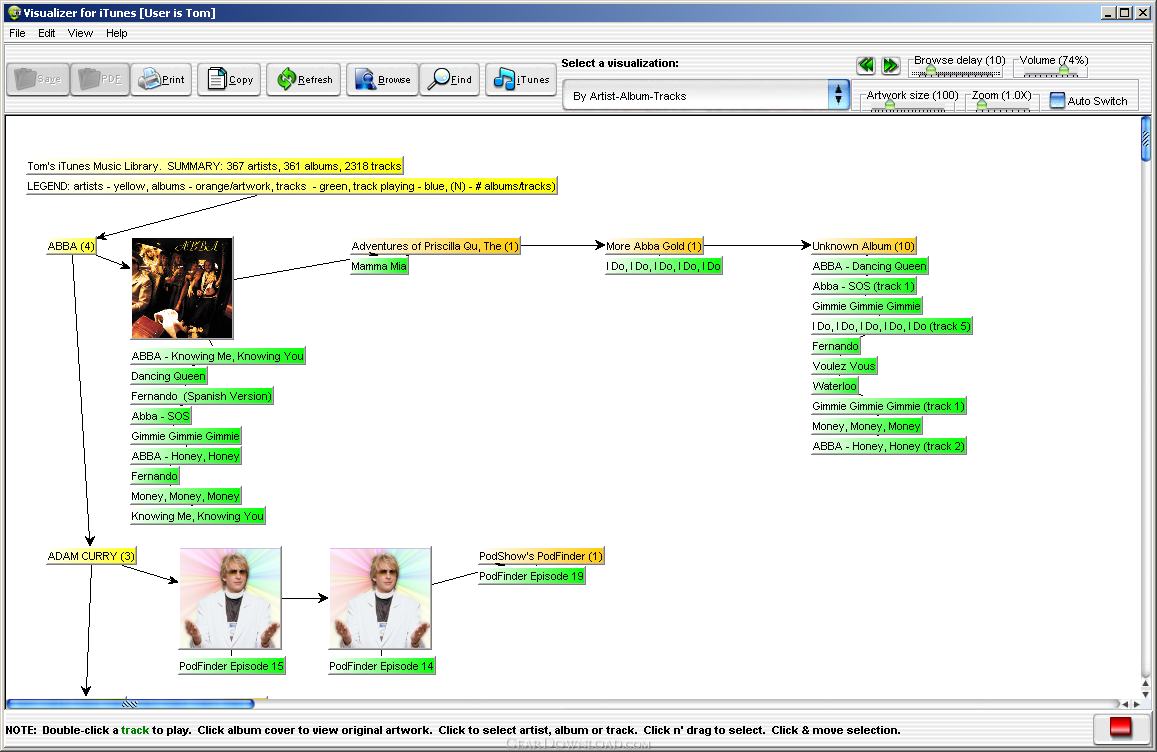Select the Mamma Mia track
1157x752 pixels.
coord(379,266)
